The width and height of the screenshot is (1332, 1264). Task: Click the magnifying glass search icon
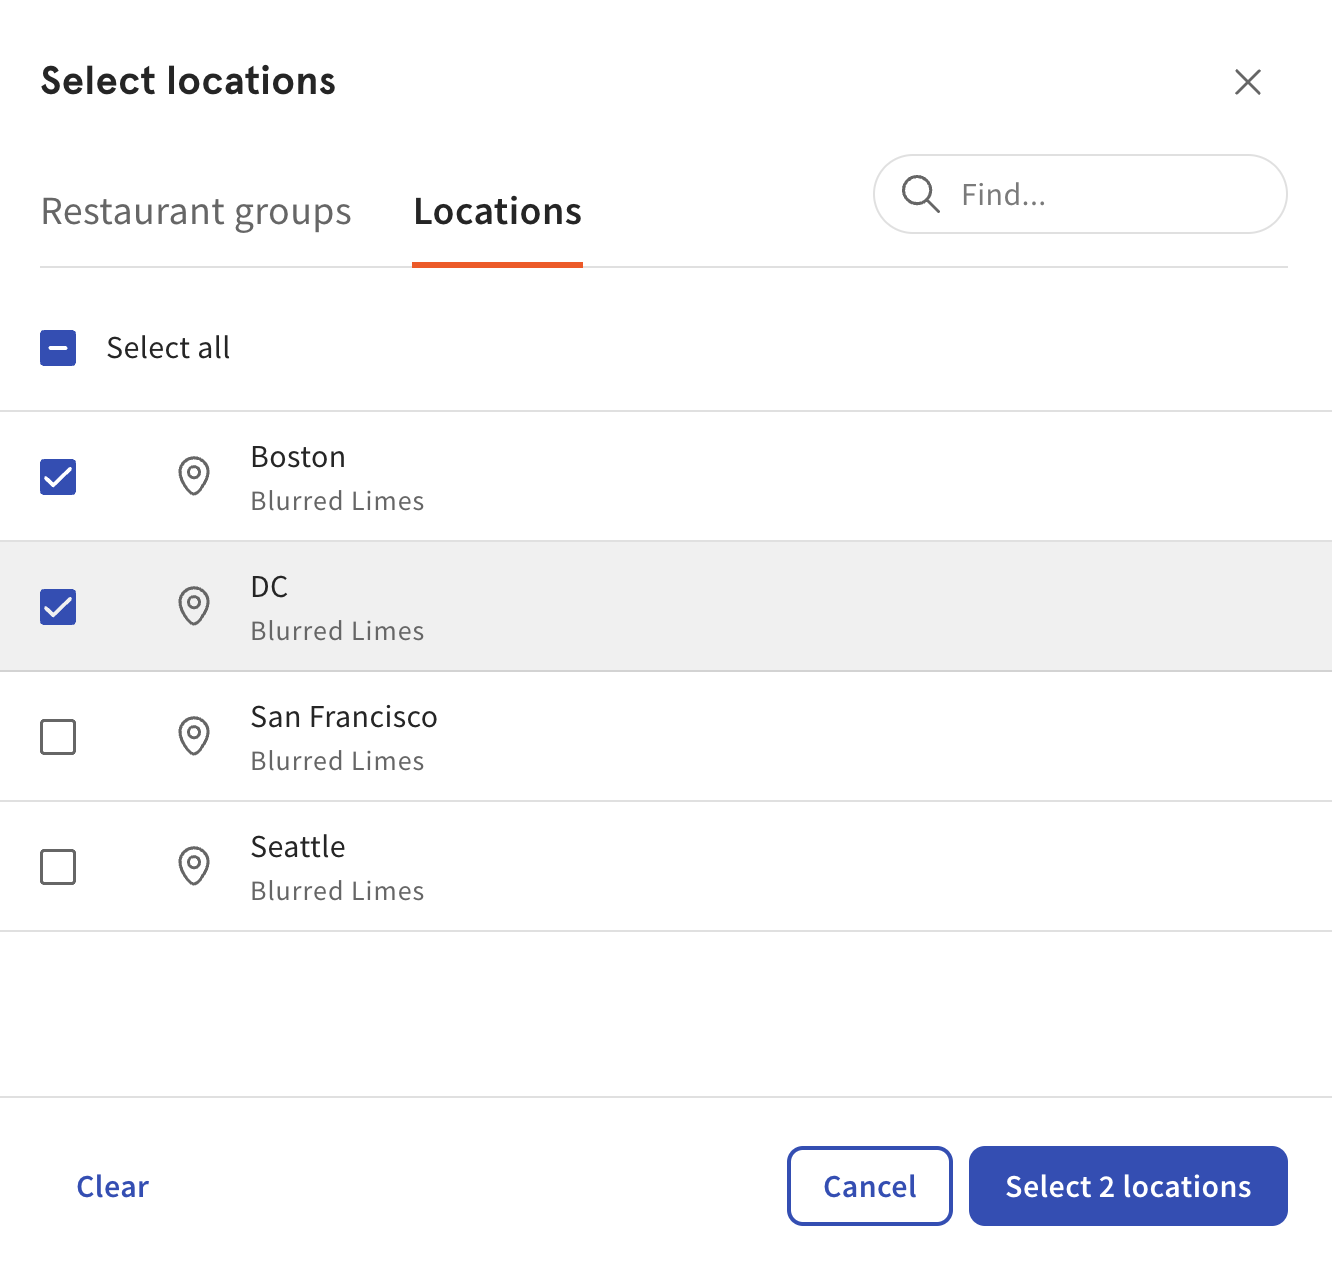[920, 194]
